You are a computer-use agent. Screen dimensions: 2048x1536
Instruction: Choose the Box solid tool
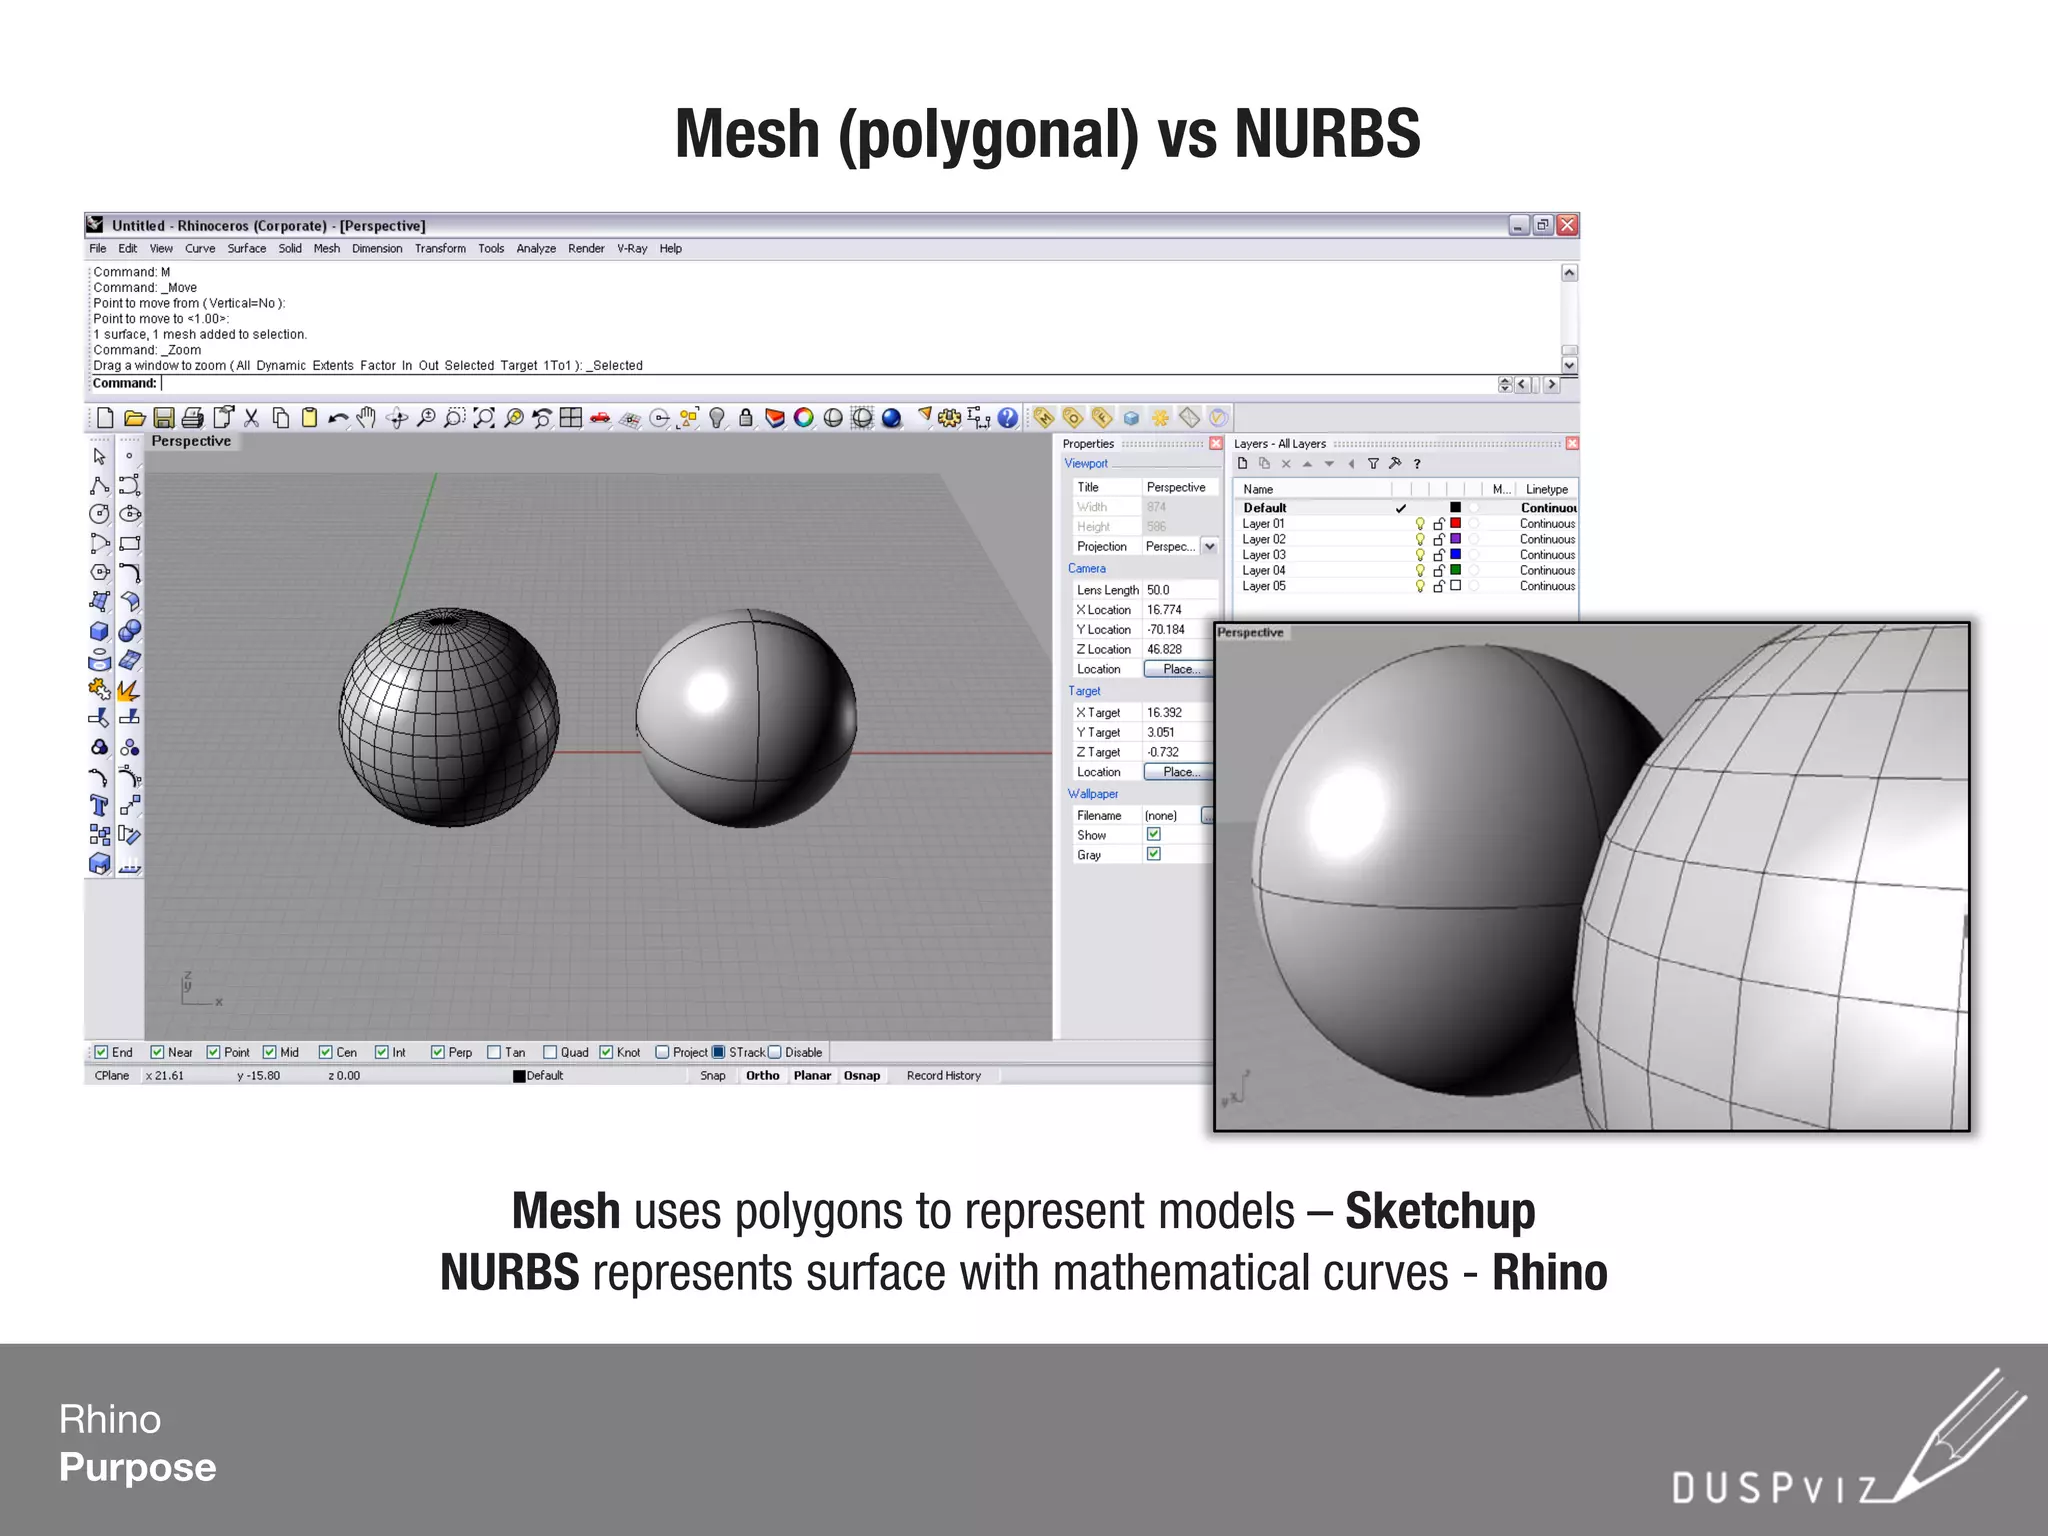coord(99,631)
